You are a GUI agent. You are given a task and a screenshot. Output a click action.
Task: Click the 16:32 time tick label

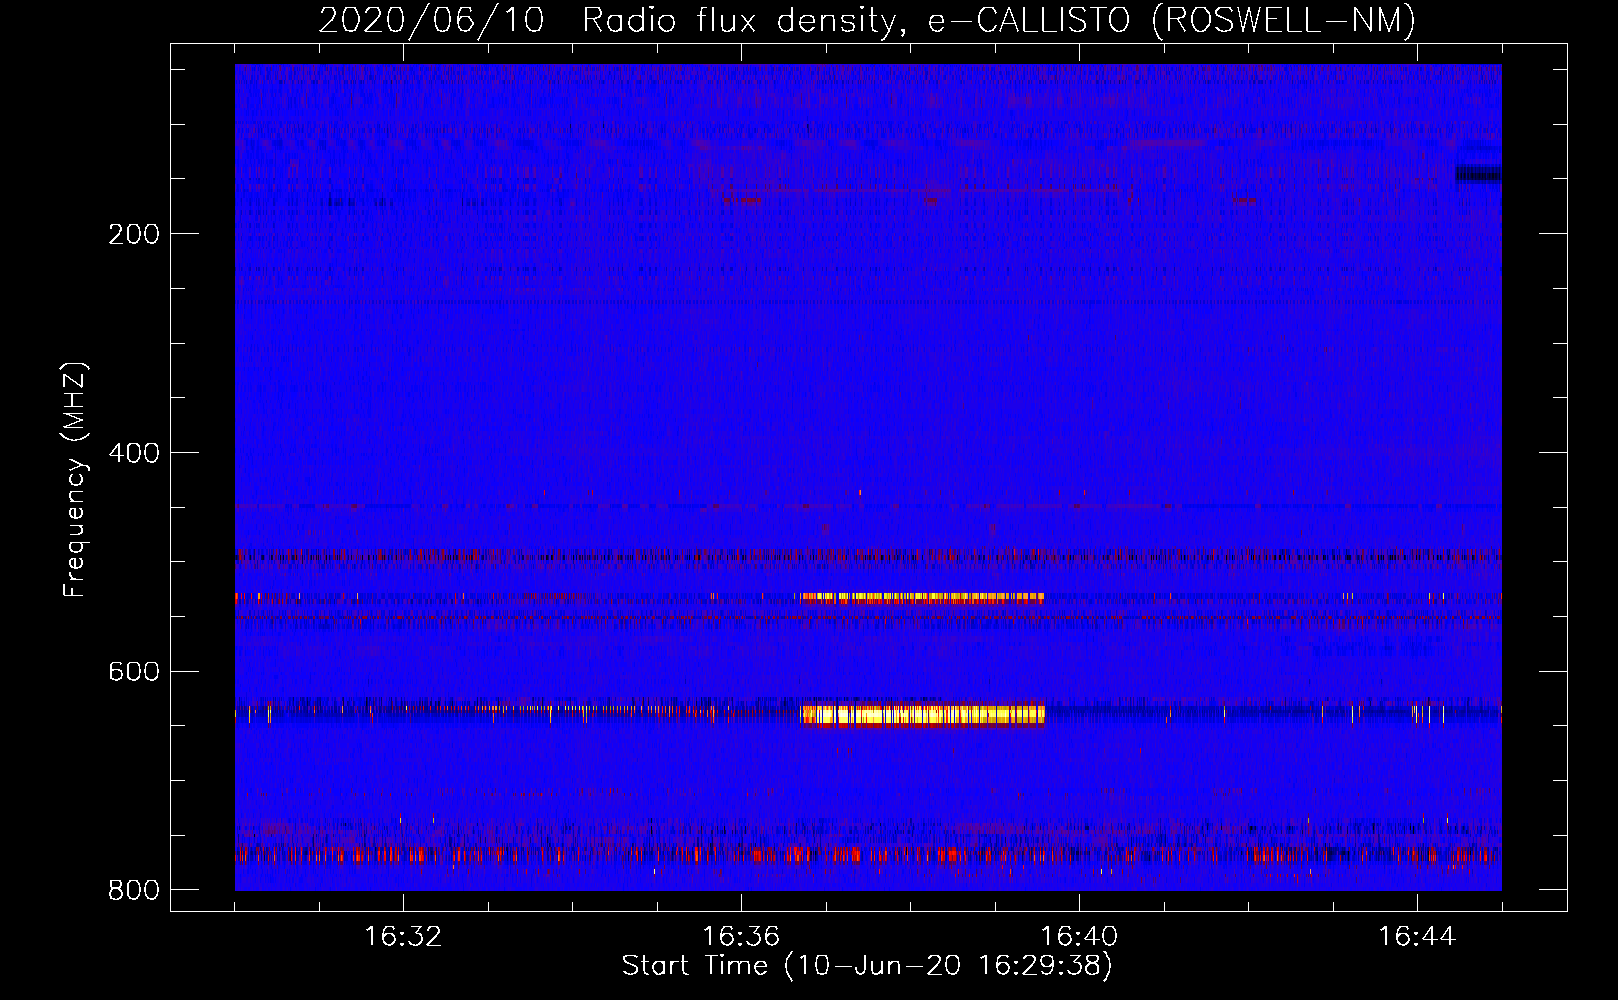coord(403,937)
